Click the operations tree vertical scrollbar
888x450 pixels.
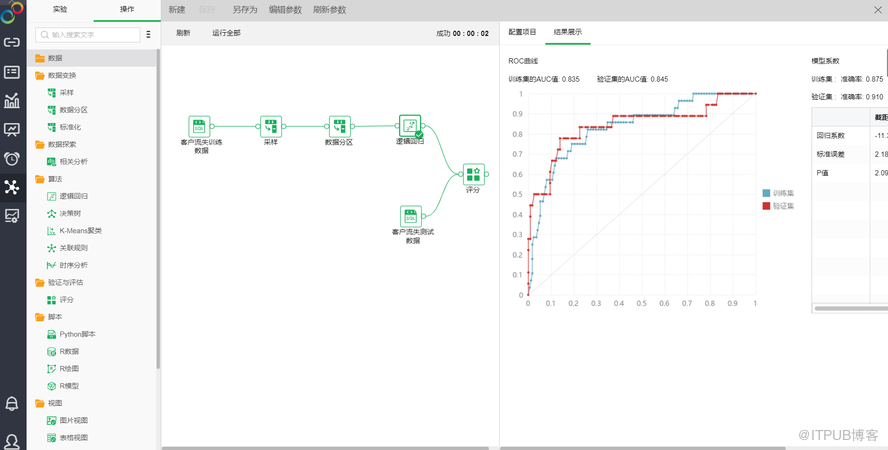(x=158, y=209)
